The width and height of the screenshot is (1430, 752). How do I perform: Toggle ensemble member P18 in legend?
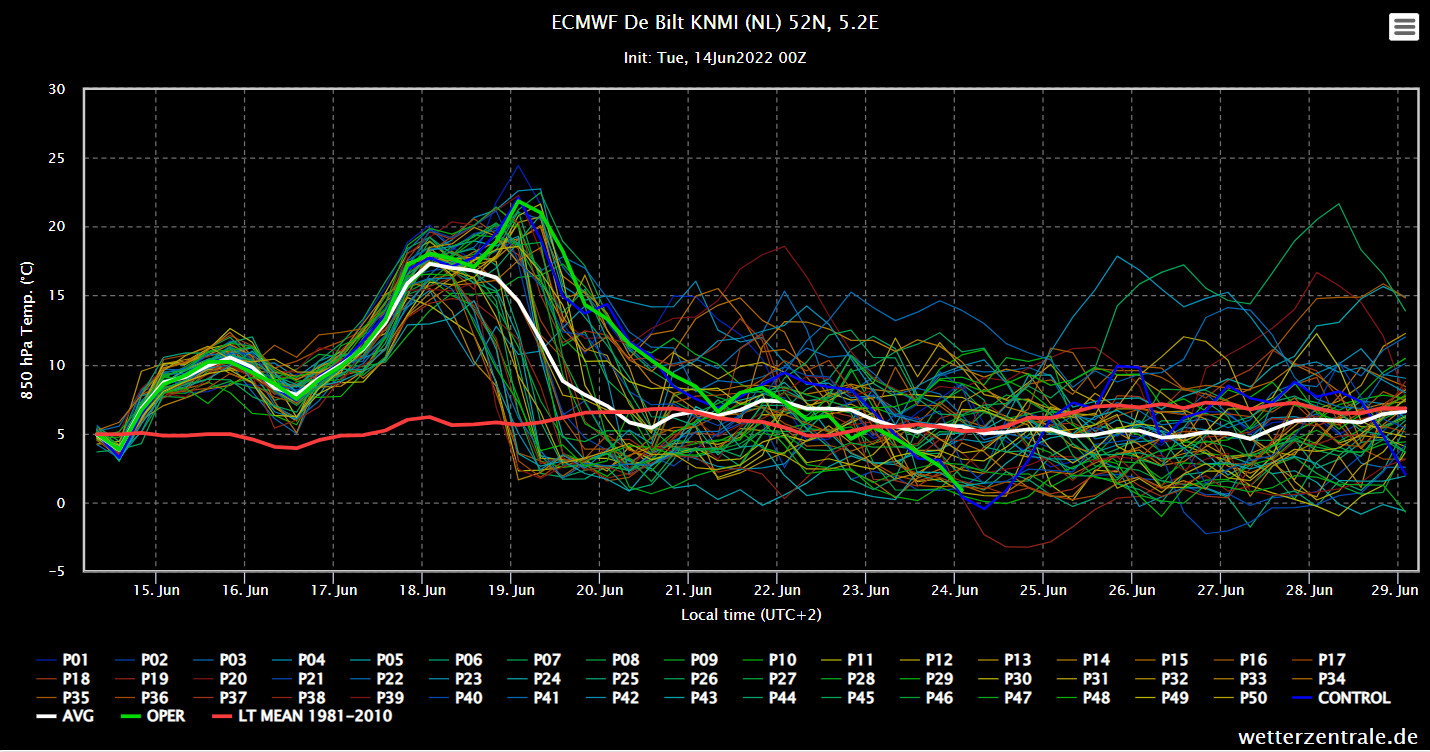click(x=63, y=679)
